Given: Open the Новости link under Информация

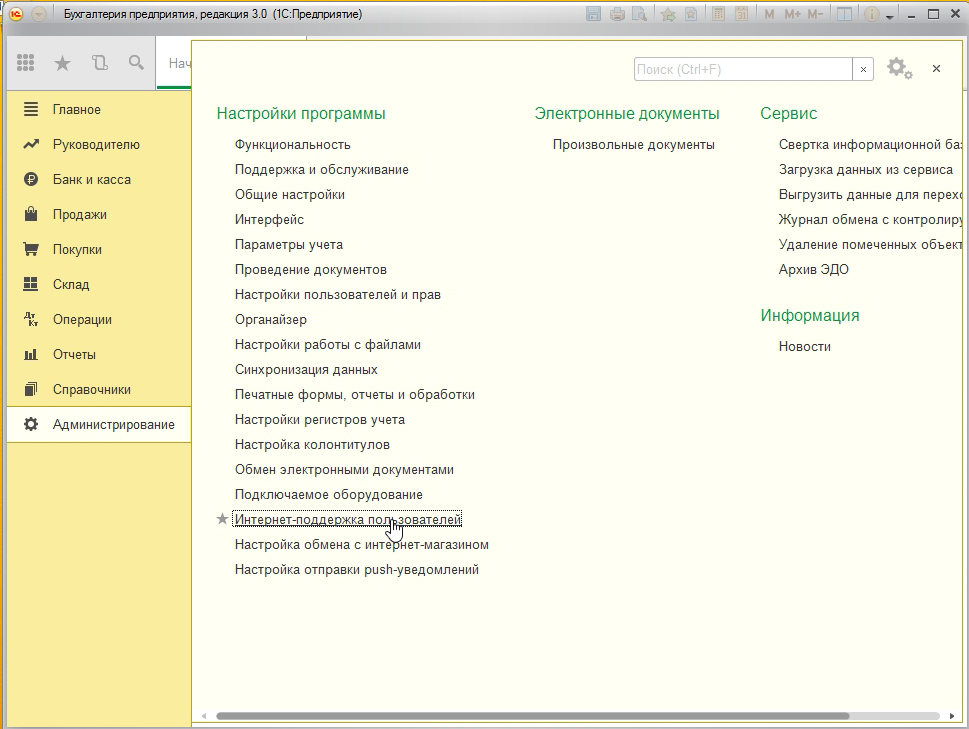Looking at the screenshot, I should coord(805,347).
